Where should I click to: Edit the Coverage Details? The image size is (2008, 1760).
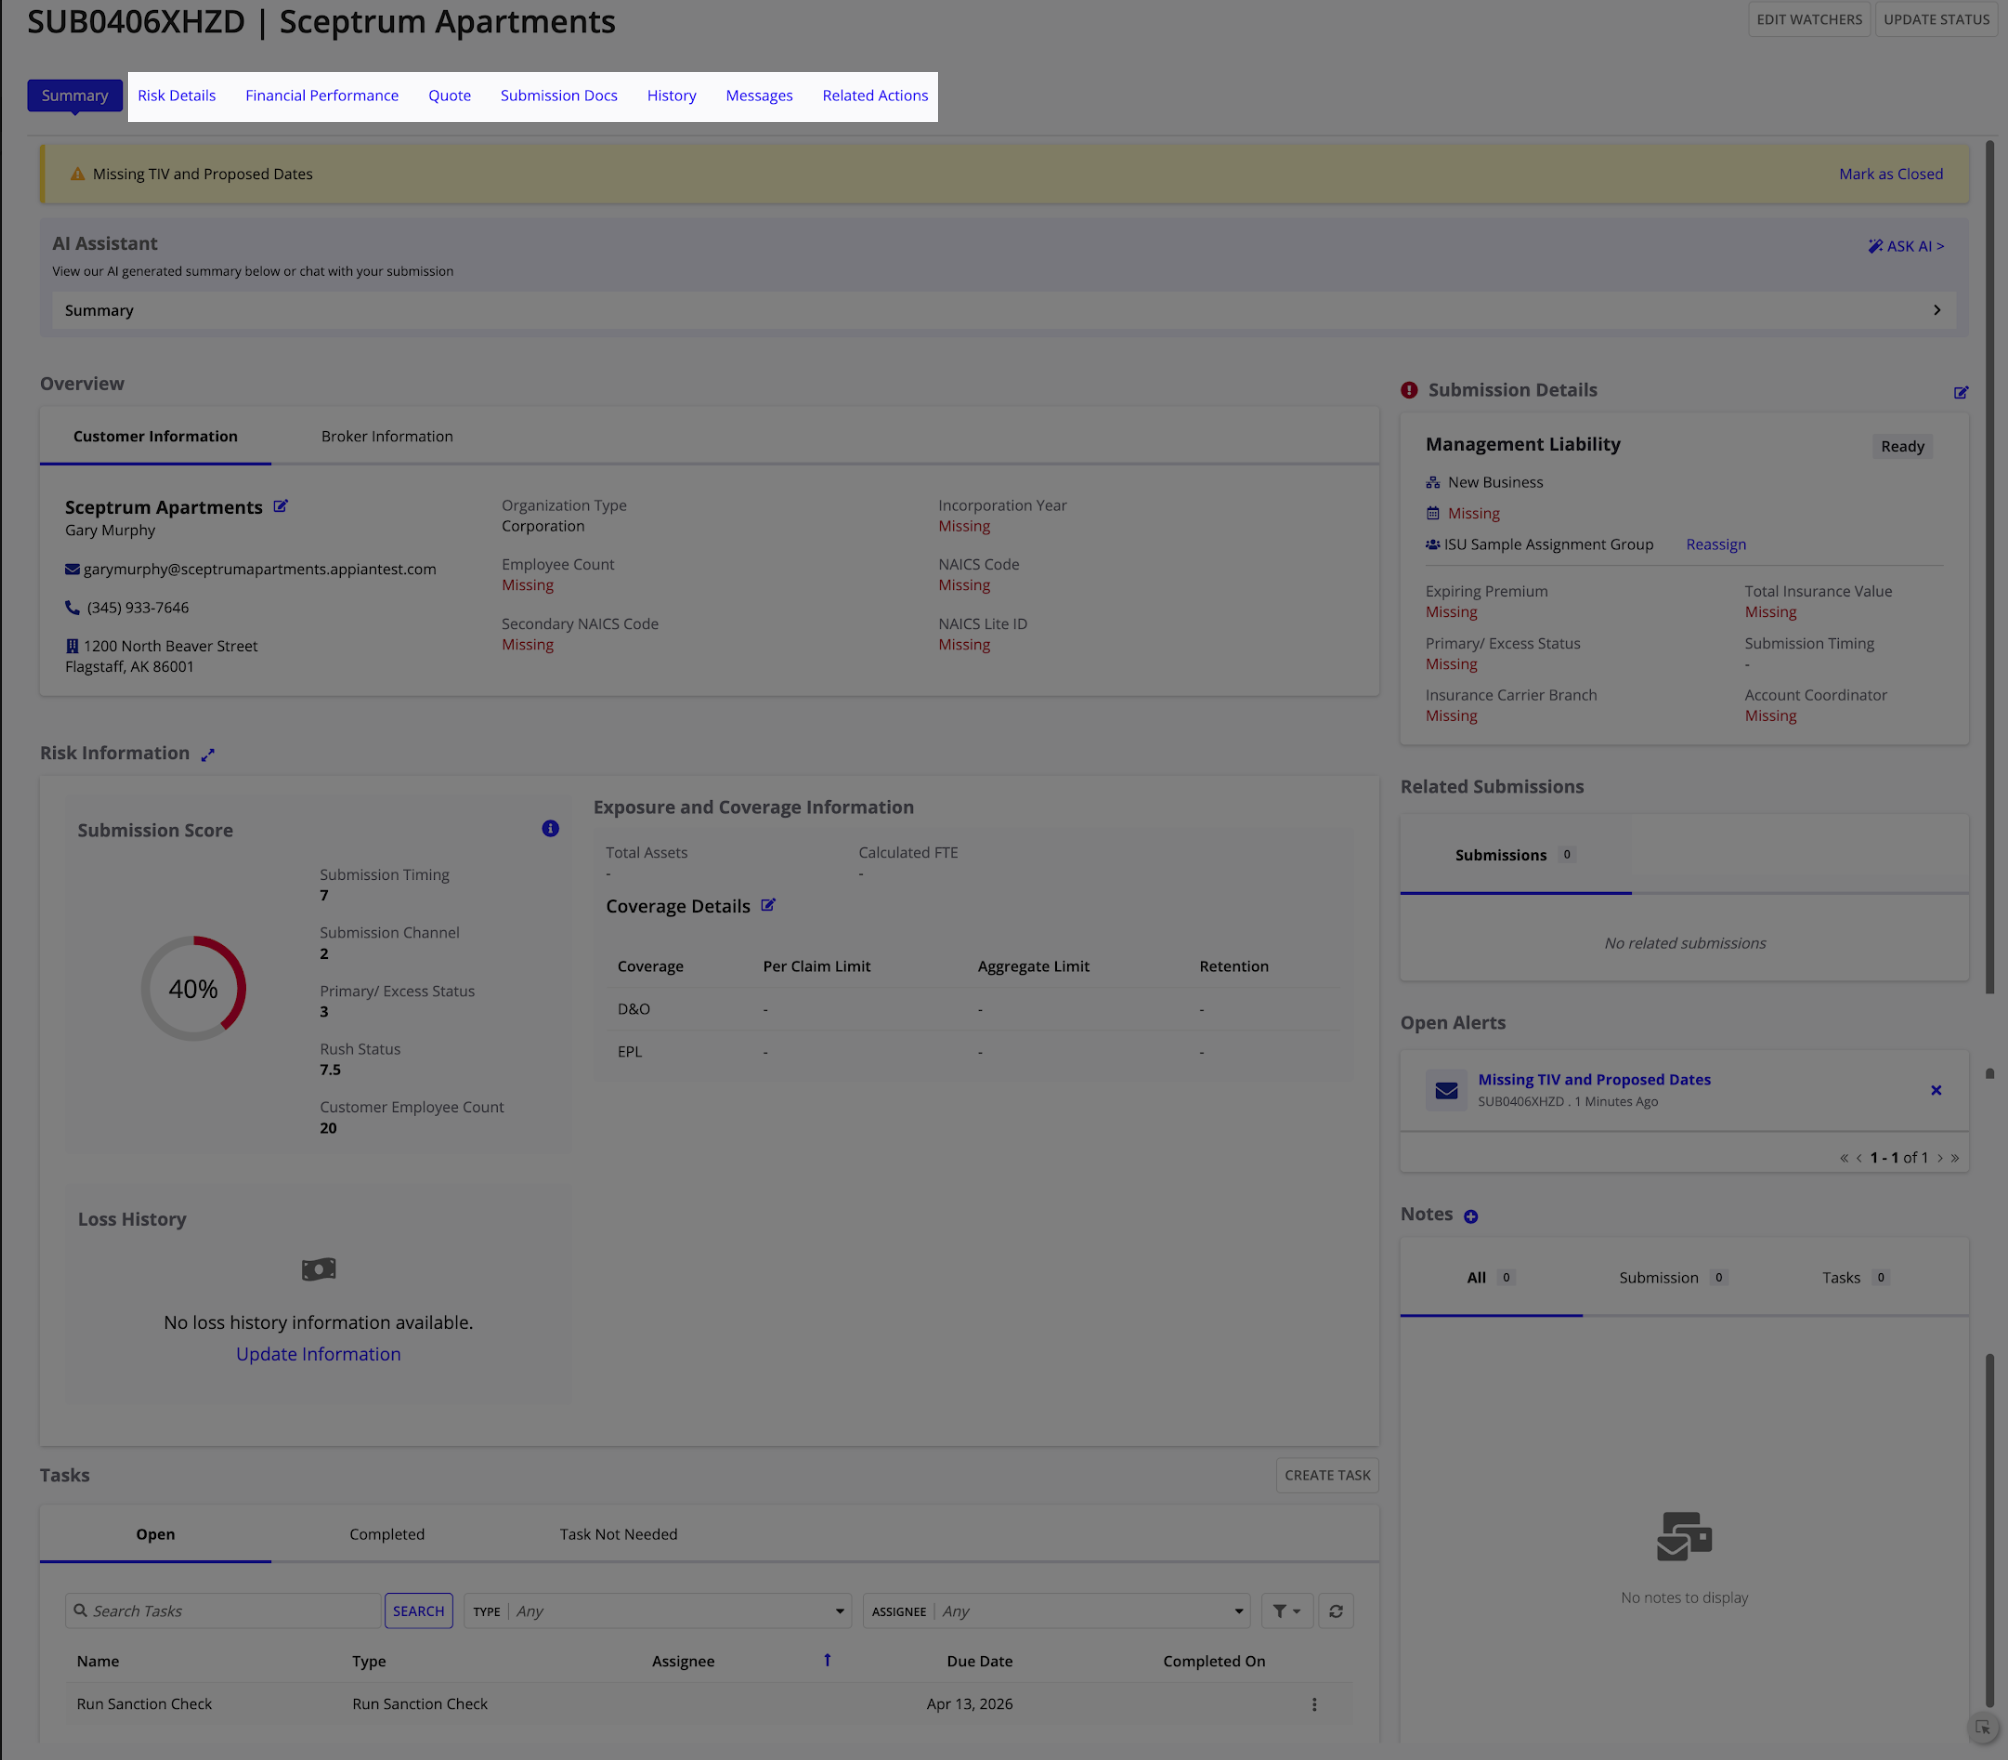tap(768, 905)
